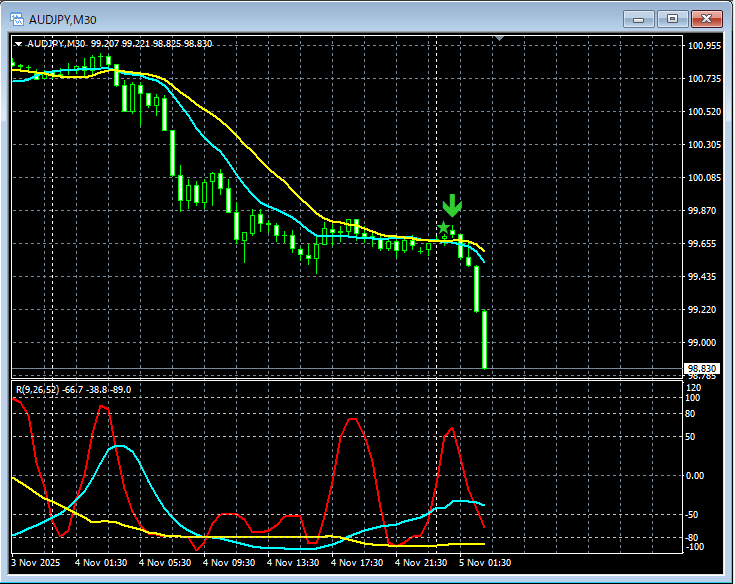
Task: Click the 4 Nov 21:30 time label
Action: (x=421, y=562)
